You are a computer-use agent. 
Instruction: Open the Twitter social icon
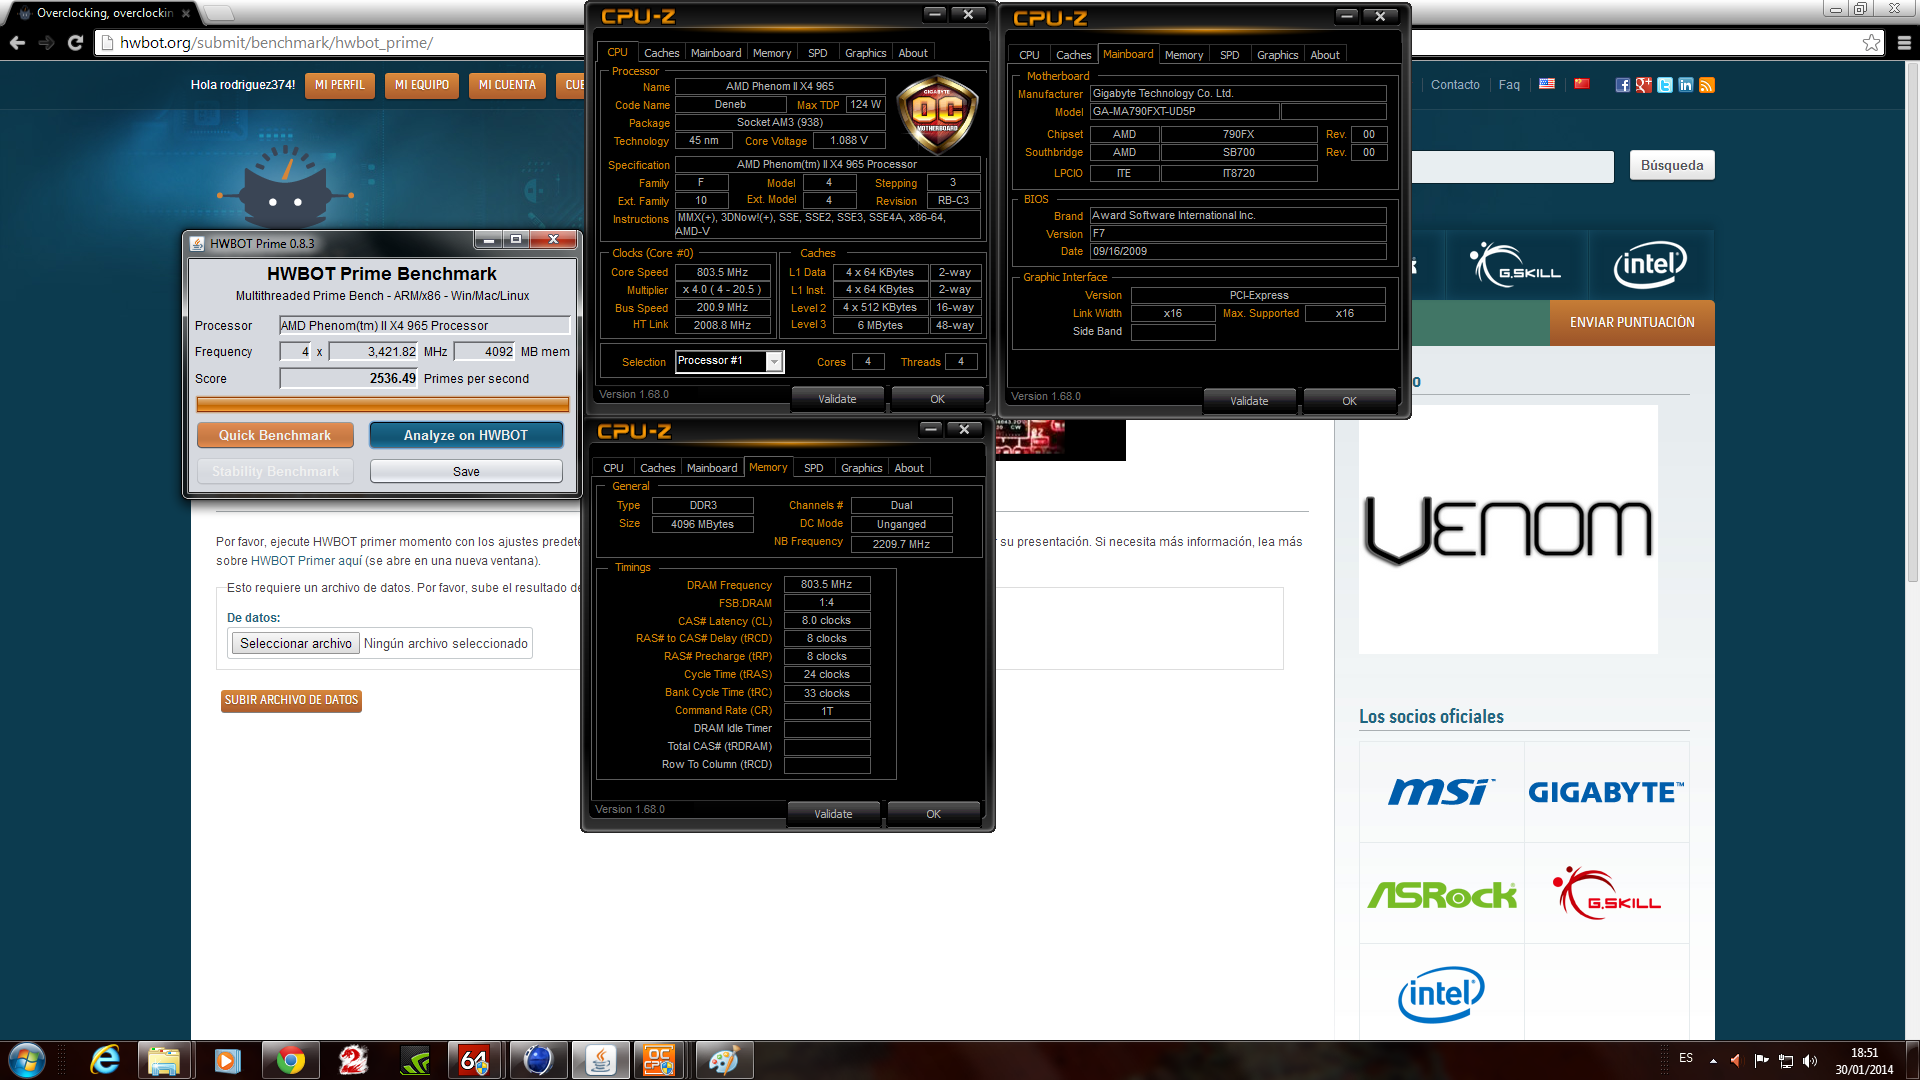tap(1664, 85)
